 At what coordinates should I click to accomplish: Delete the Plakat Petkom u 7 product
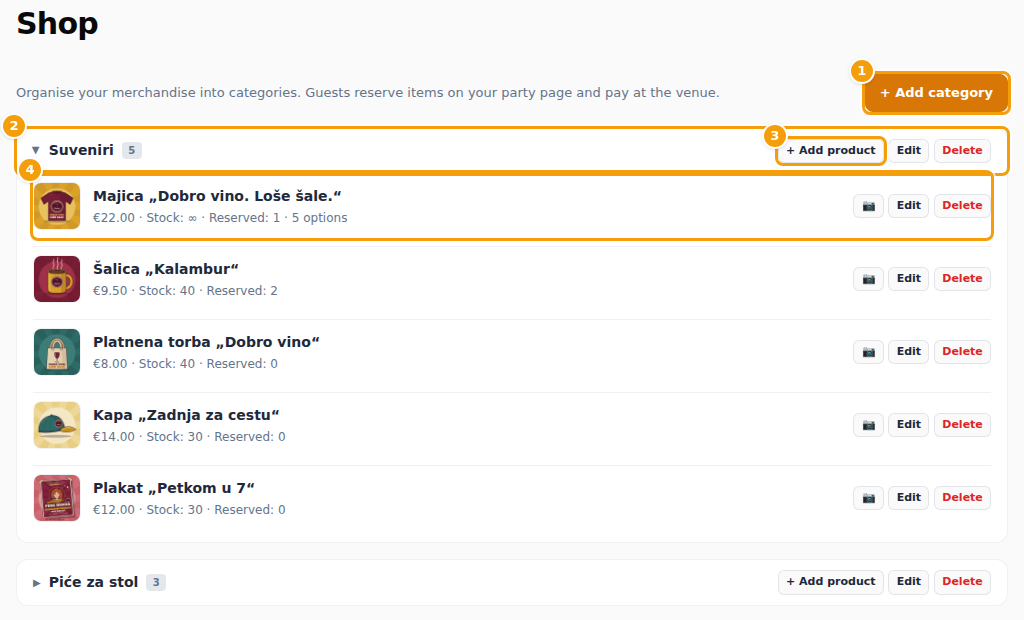click(x=962, y=498)
